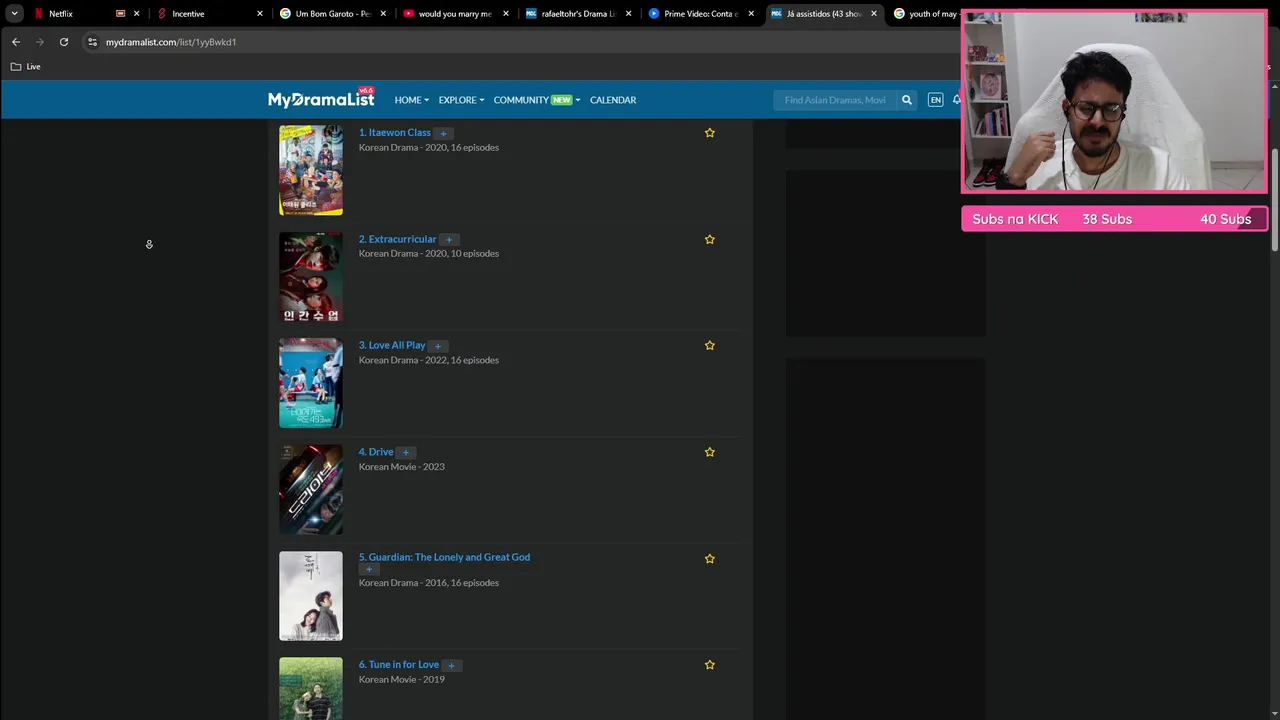
Task: Click the Subs na KICK overlay bar
Action: [x=1114, y=219]
